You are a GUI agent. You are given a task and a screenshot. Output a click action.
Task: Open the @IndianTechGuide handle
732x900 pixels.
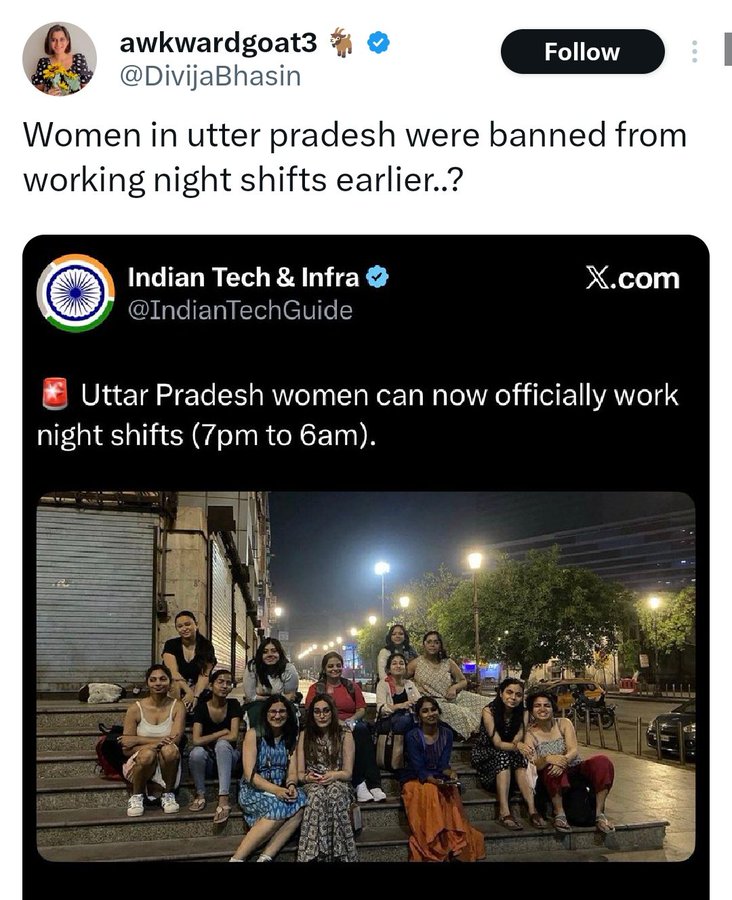point(240,311)
